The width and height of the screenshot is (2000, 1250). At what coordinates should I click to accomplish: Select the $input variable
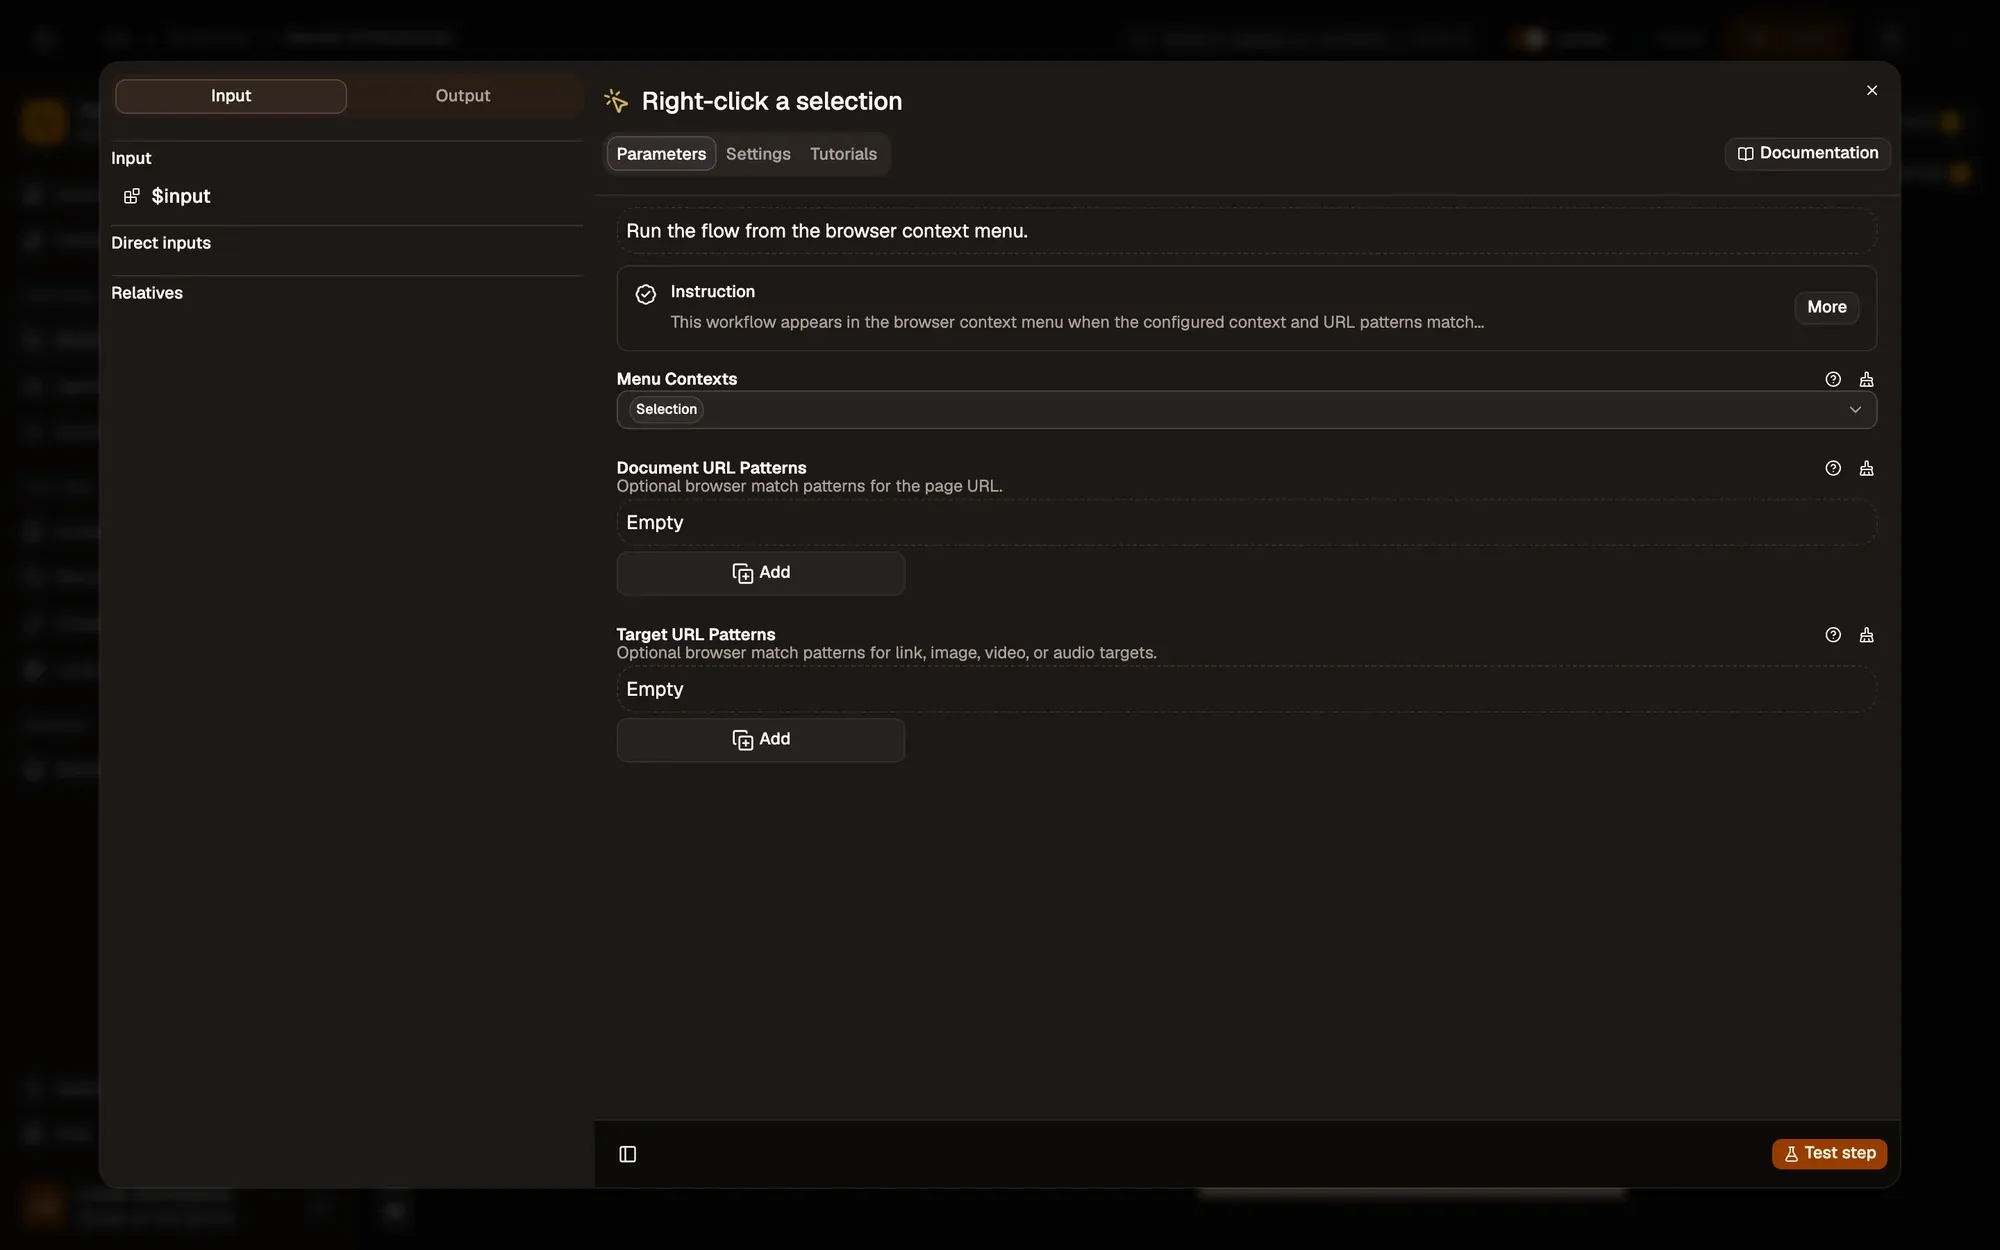click(x=180, y=196)
